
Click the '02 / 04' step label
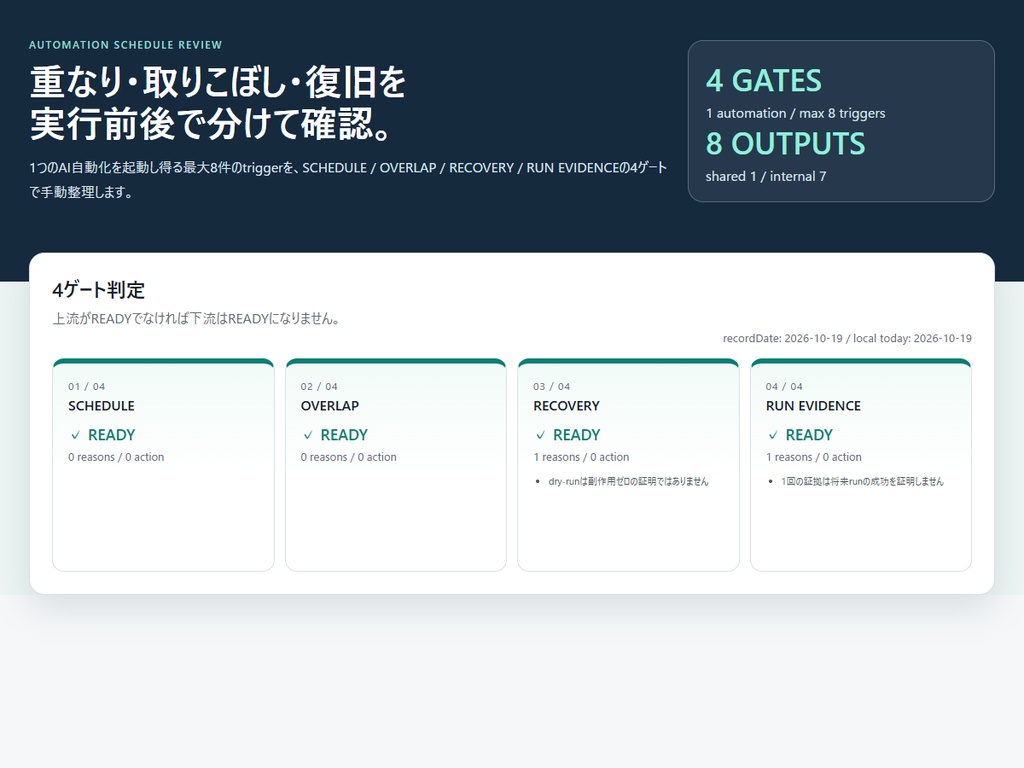(x=319, y=387)
